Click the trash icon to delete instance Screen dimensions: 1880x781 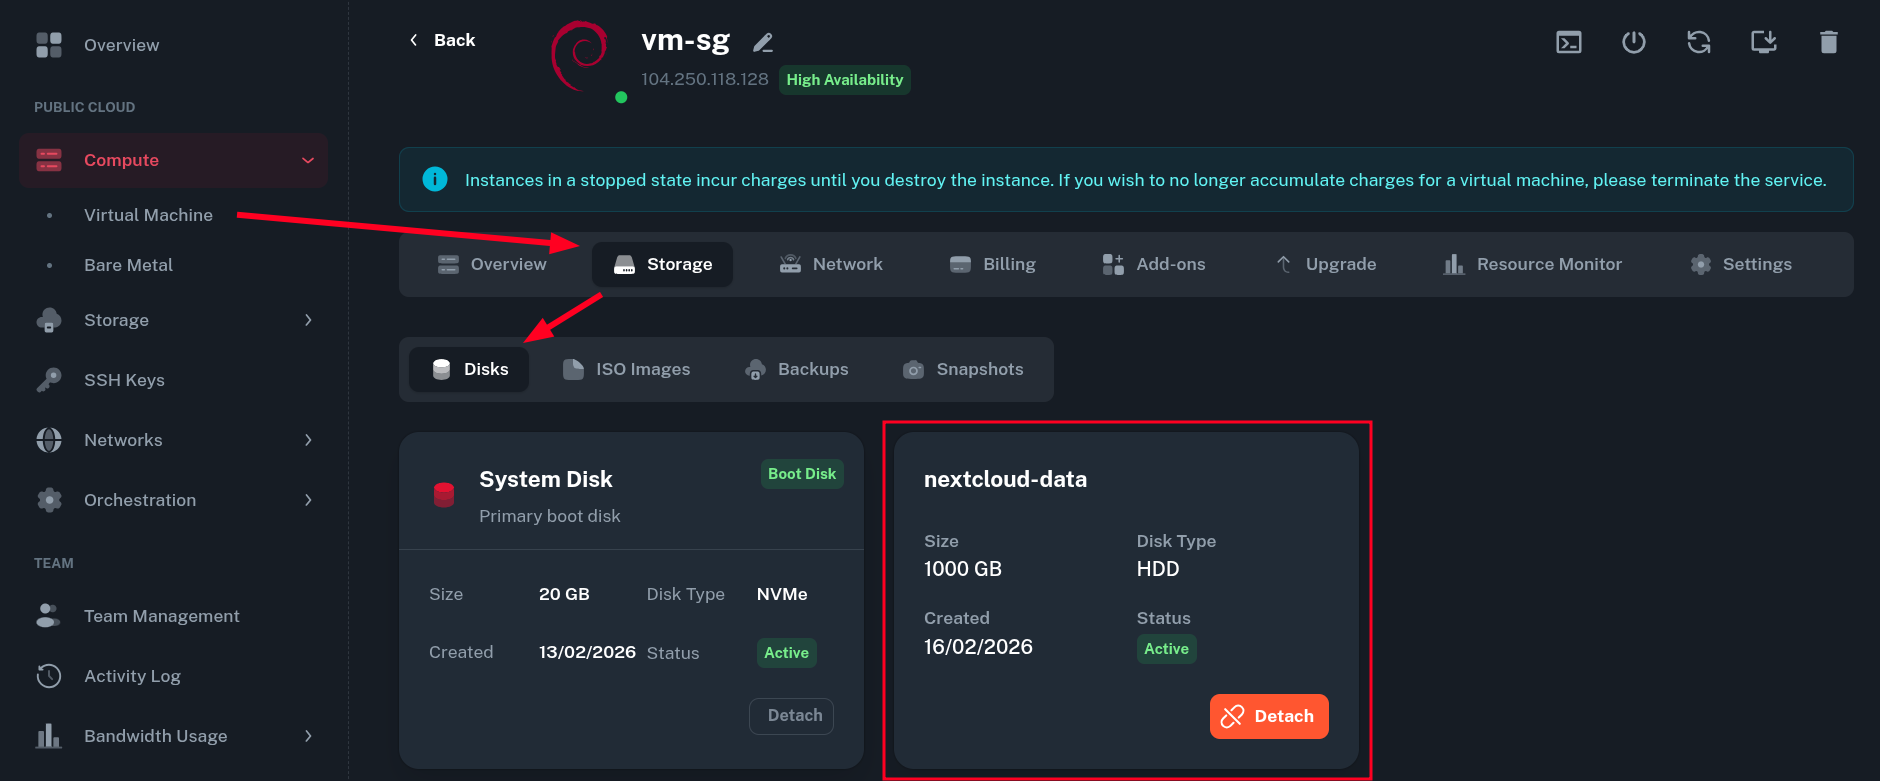(x=1829, y=42)
